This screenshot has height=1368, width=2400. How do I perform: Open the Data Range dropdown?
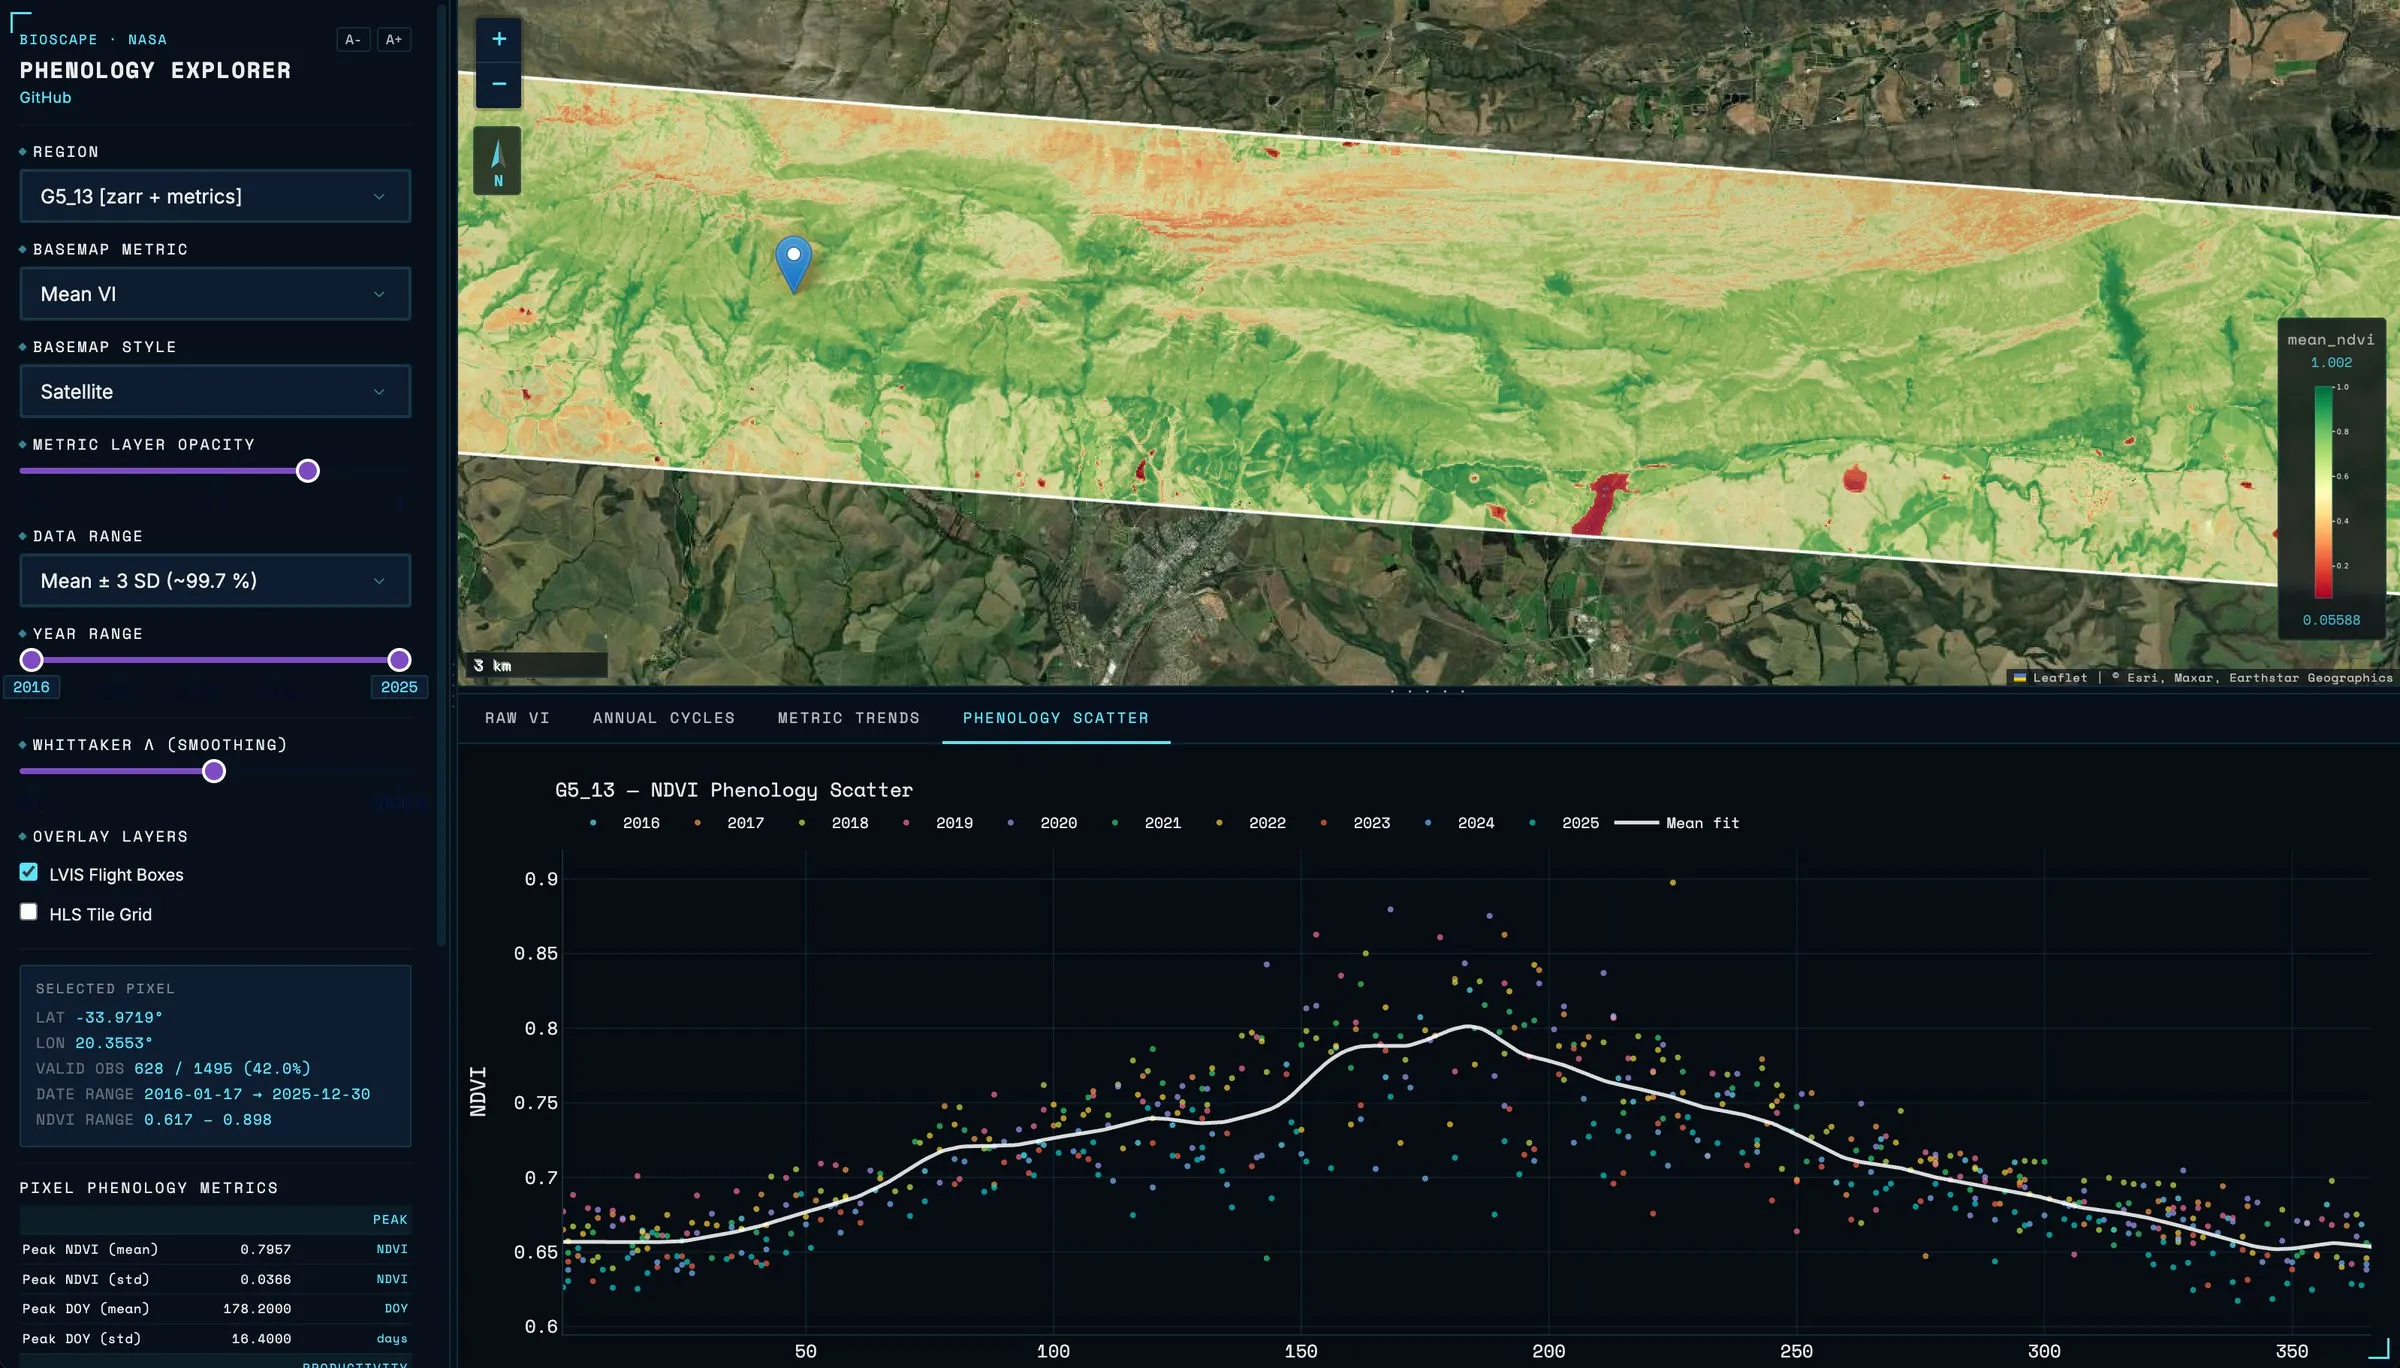(x=215, y=580)
